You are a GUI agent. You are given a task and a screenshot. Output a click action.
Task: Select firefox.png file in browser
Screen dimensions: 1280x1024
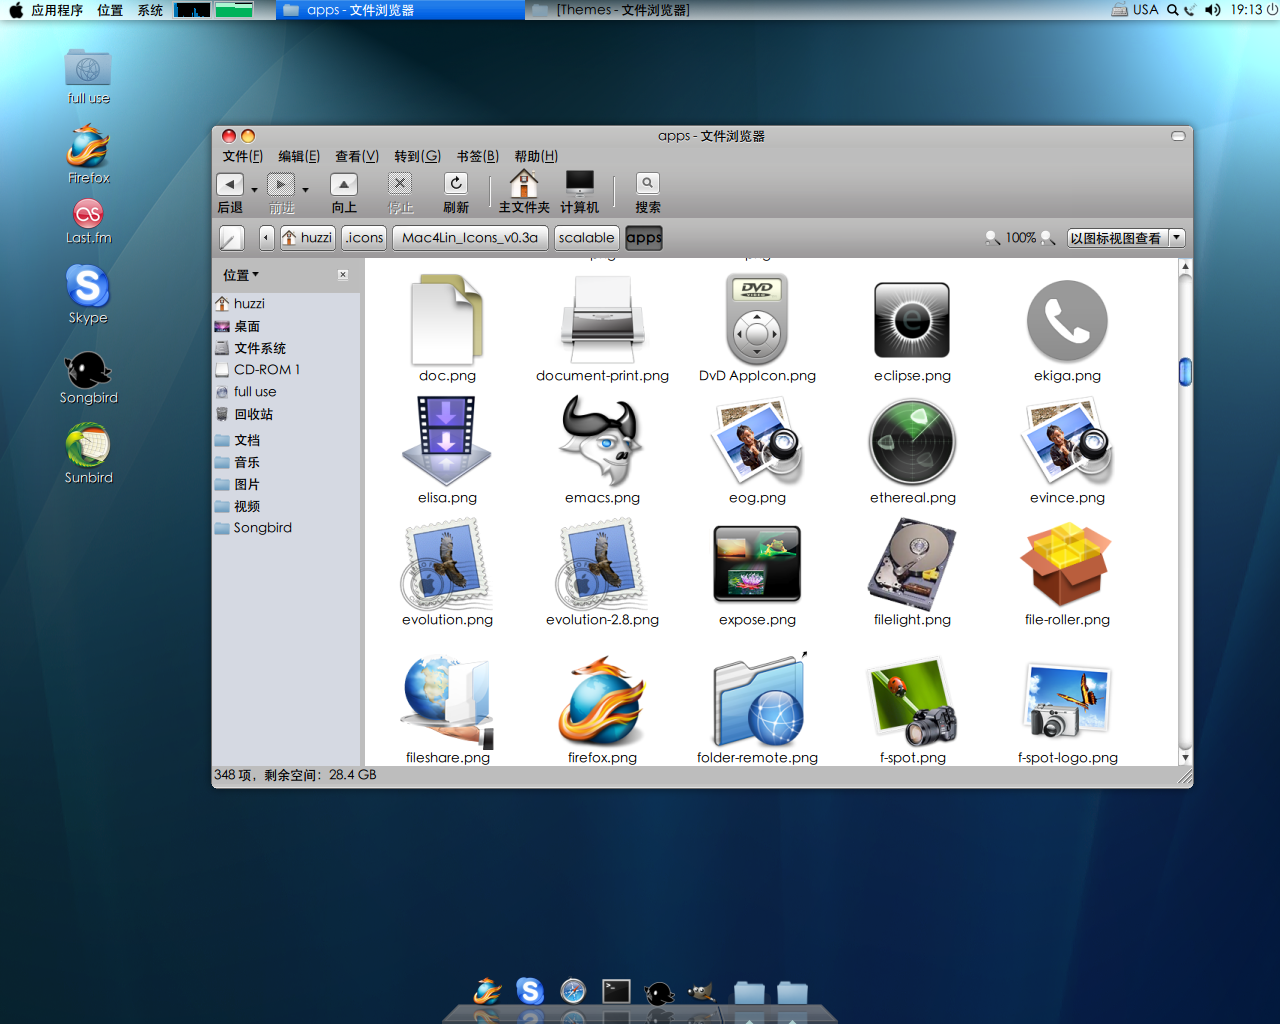[x=602, y=701]
